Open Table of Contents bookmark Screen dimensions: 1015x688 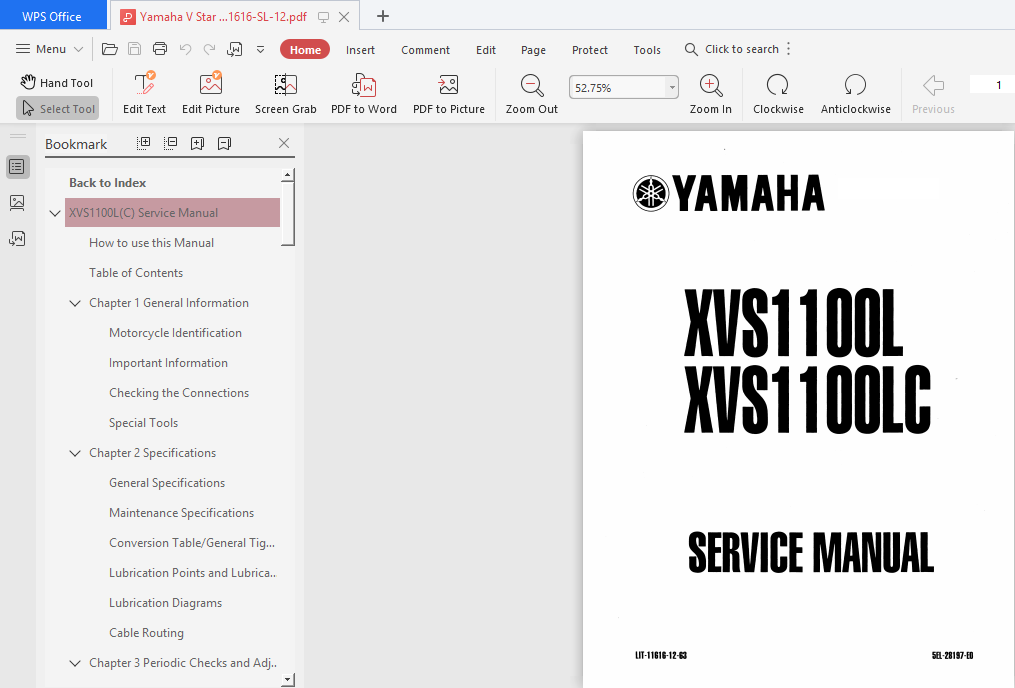(136, 272)
